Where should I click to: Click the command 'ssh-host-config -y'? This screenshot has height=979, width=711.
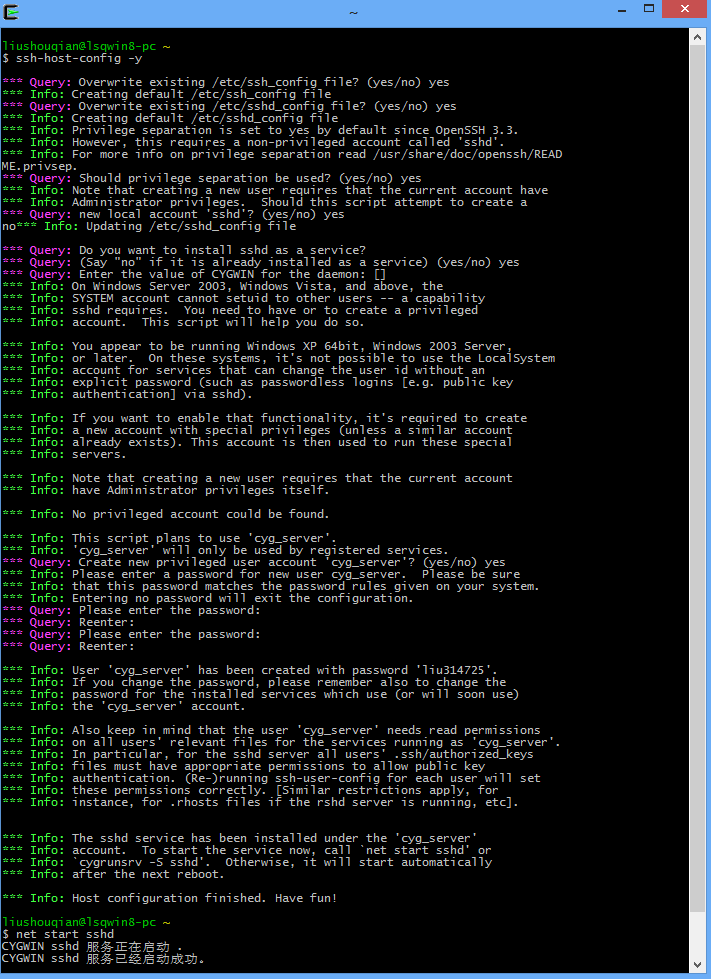pos(79,58)
